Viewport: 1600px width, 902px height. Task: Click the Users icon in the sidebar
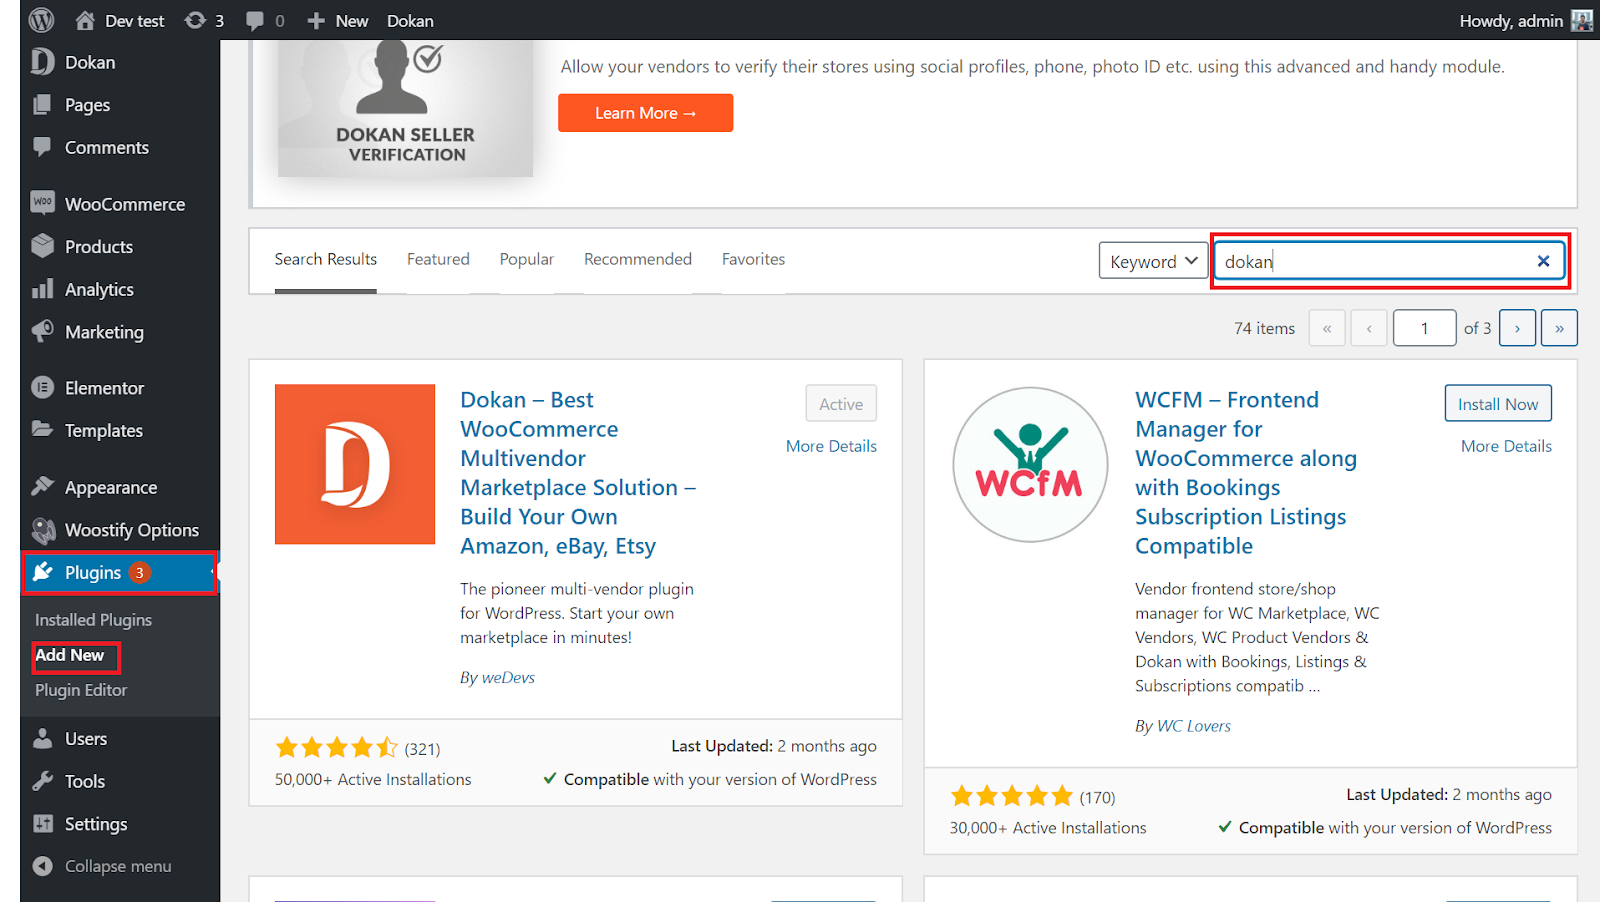[42, 739]
